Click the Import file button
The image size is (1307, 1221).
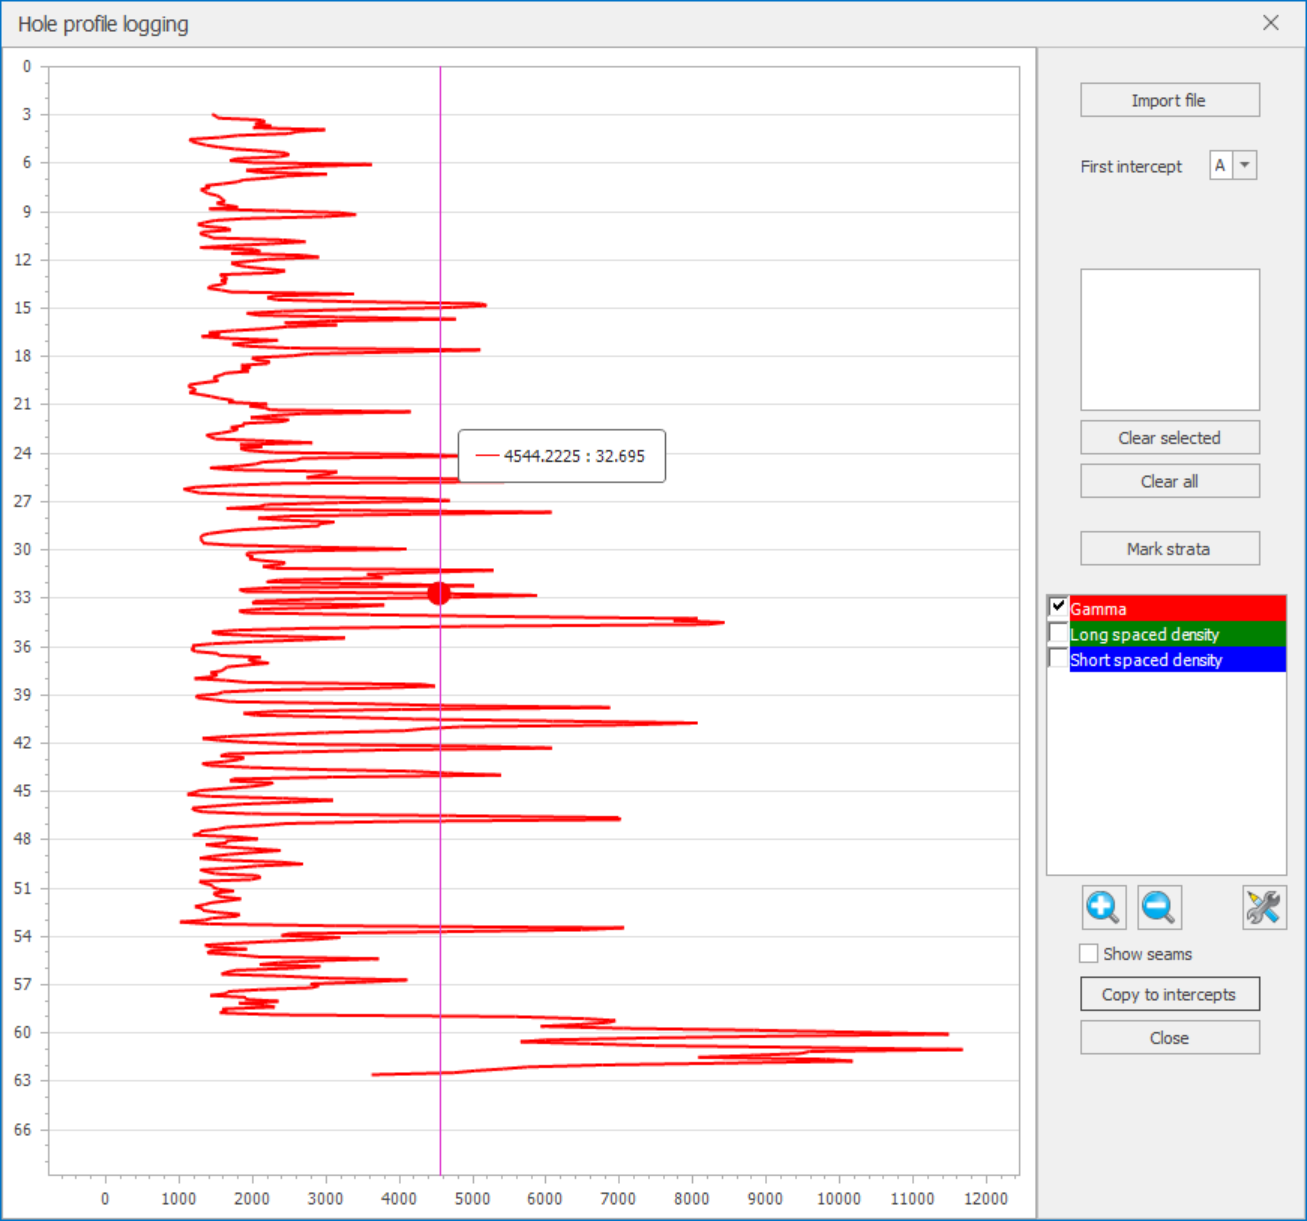coord(1170,100)
